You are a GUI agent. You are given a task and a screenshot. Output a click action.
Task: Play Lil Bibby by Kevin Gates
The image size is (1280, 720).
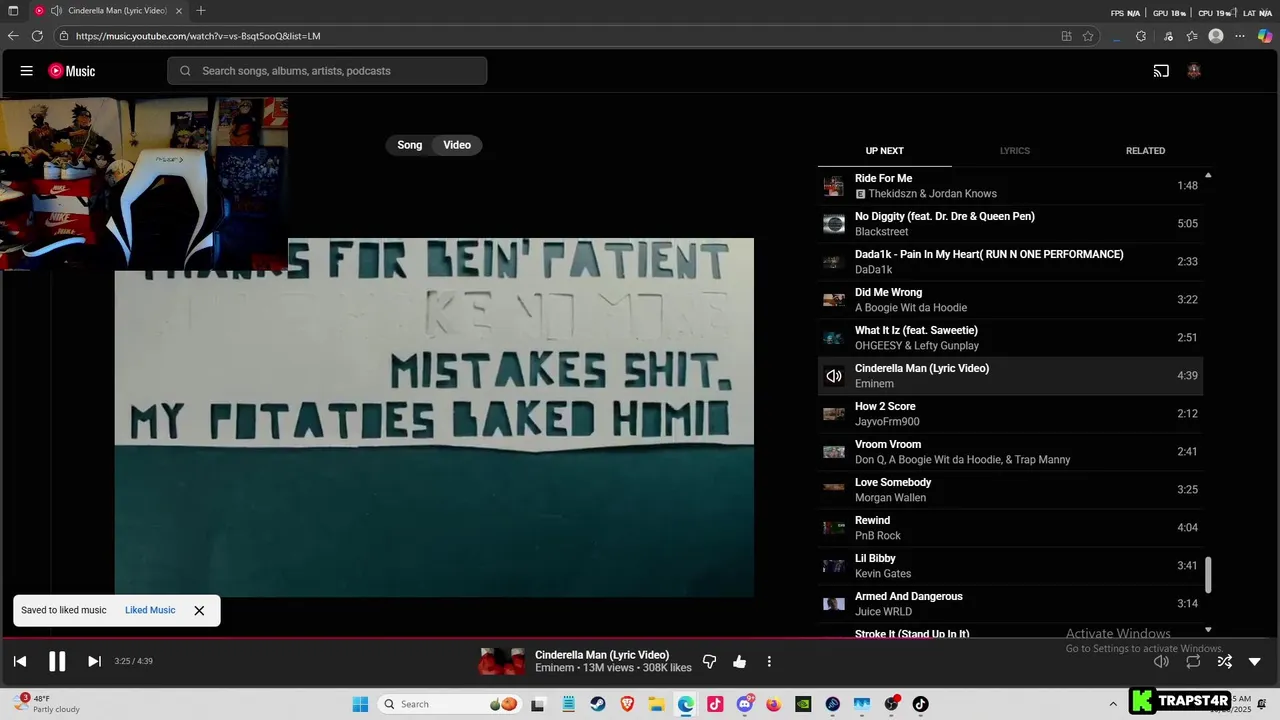[x=1010, y=566]
